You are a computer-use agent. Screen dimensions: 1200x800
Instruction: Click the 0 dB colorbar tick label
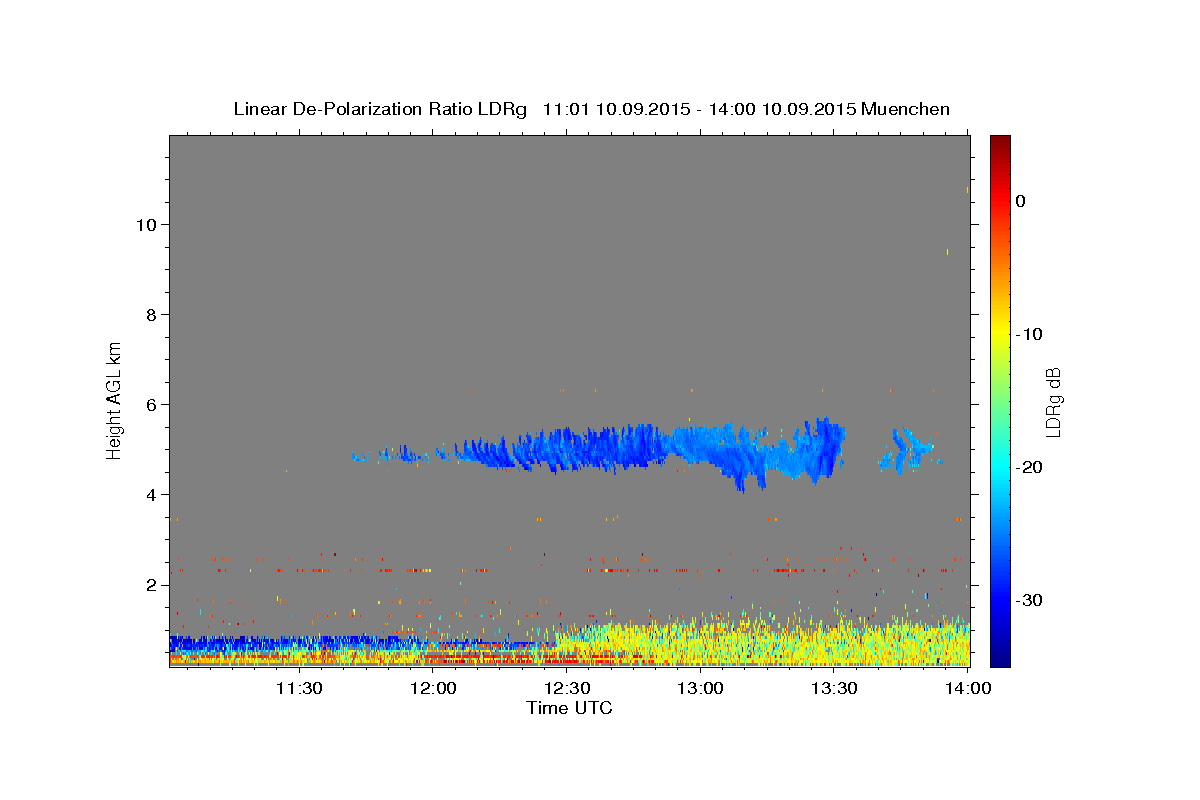(x=1020, y=201)
